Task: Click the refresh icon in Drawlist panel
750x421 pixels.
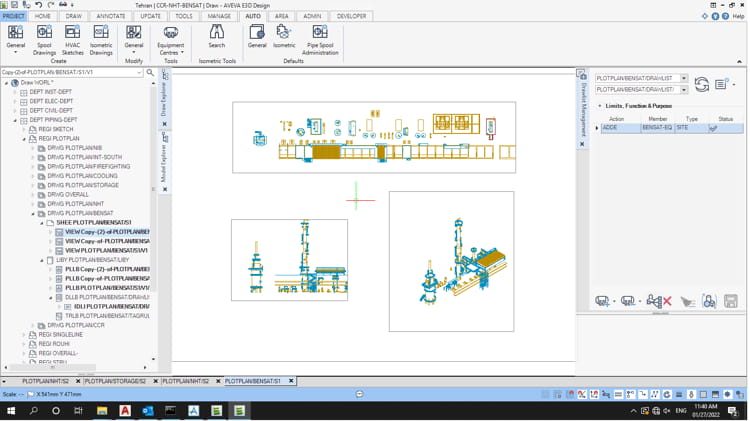Action: pyautogui.click(x=702, y=84)
